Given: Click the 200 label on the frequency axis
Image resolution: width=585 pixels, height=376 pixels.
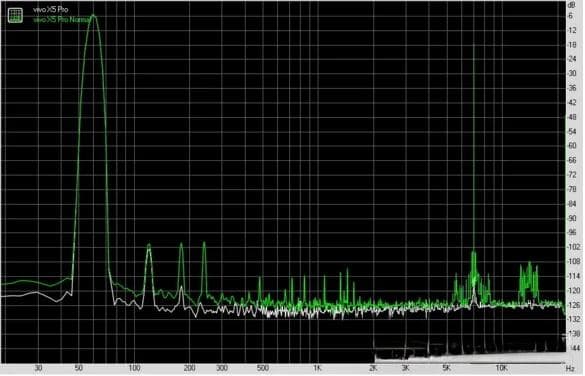Looking at the screenshot, I should coord(190,368).
